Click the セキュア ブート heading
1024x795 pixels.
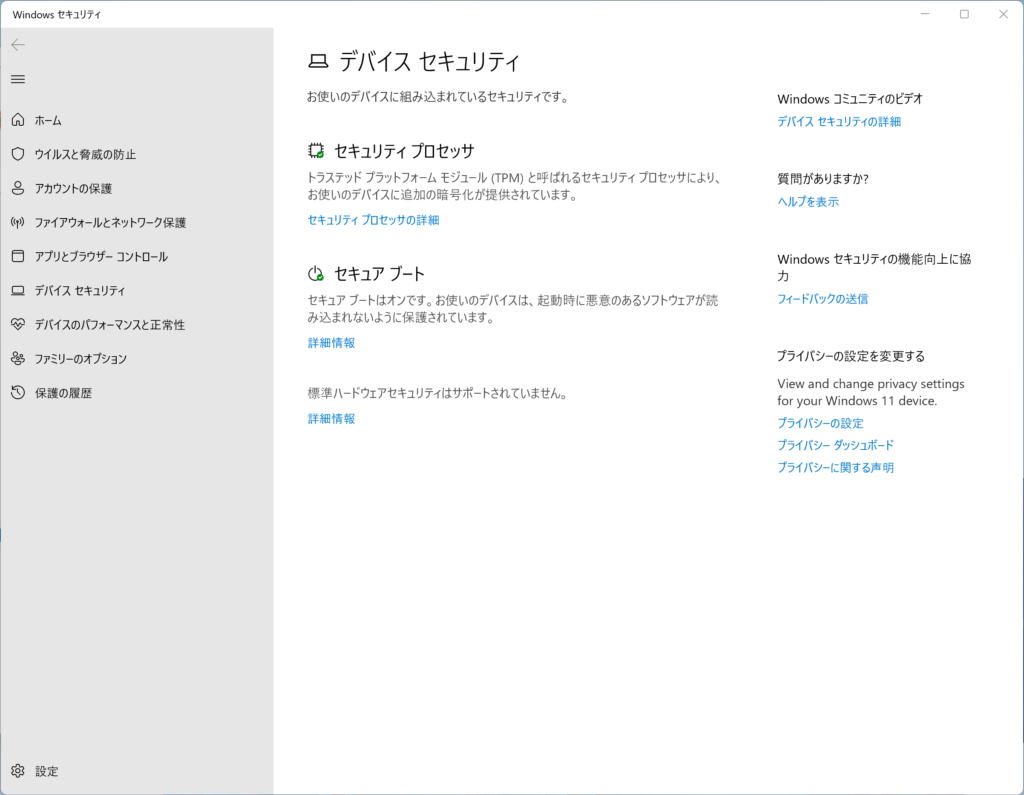pyautogui.click(x=379, y=274)
